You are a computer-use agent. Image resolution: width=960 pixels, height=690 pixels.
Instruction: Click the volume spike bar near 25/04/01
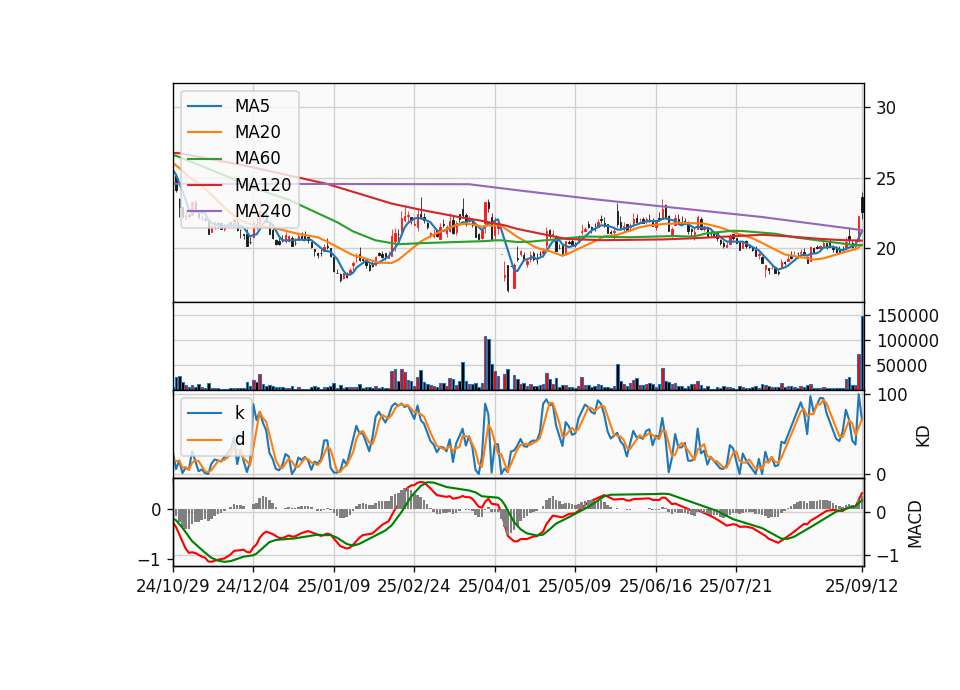486,363
